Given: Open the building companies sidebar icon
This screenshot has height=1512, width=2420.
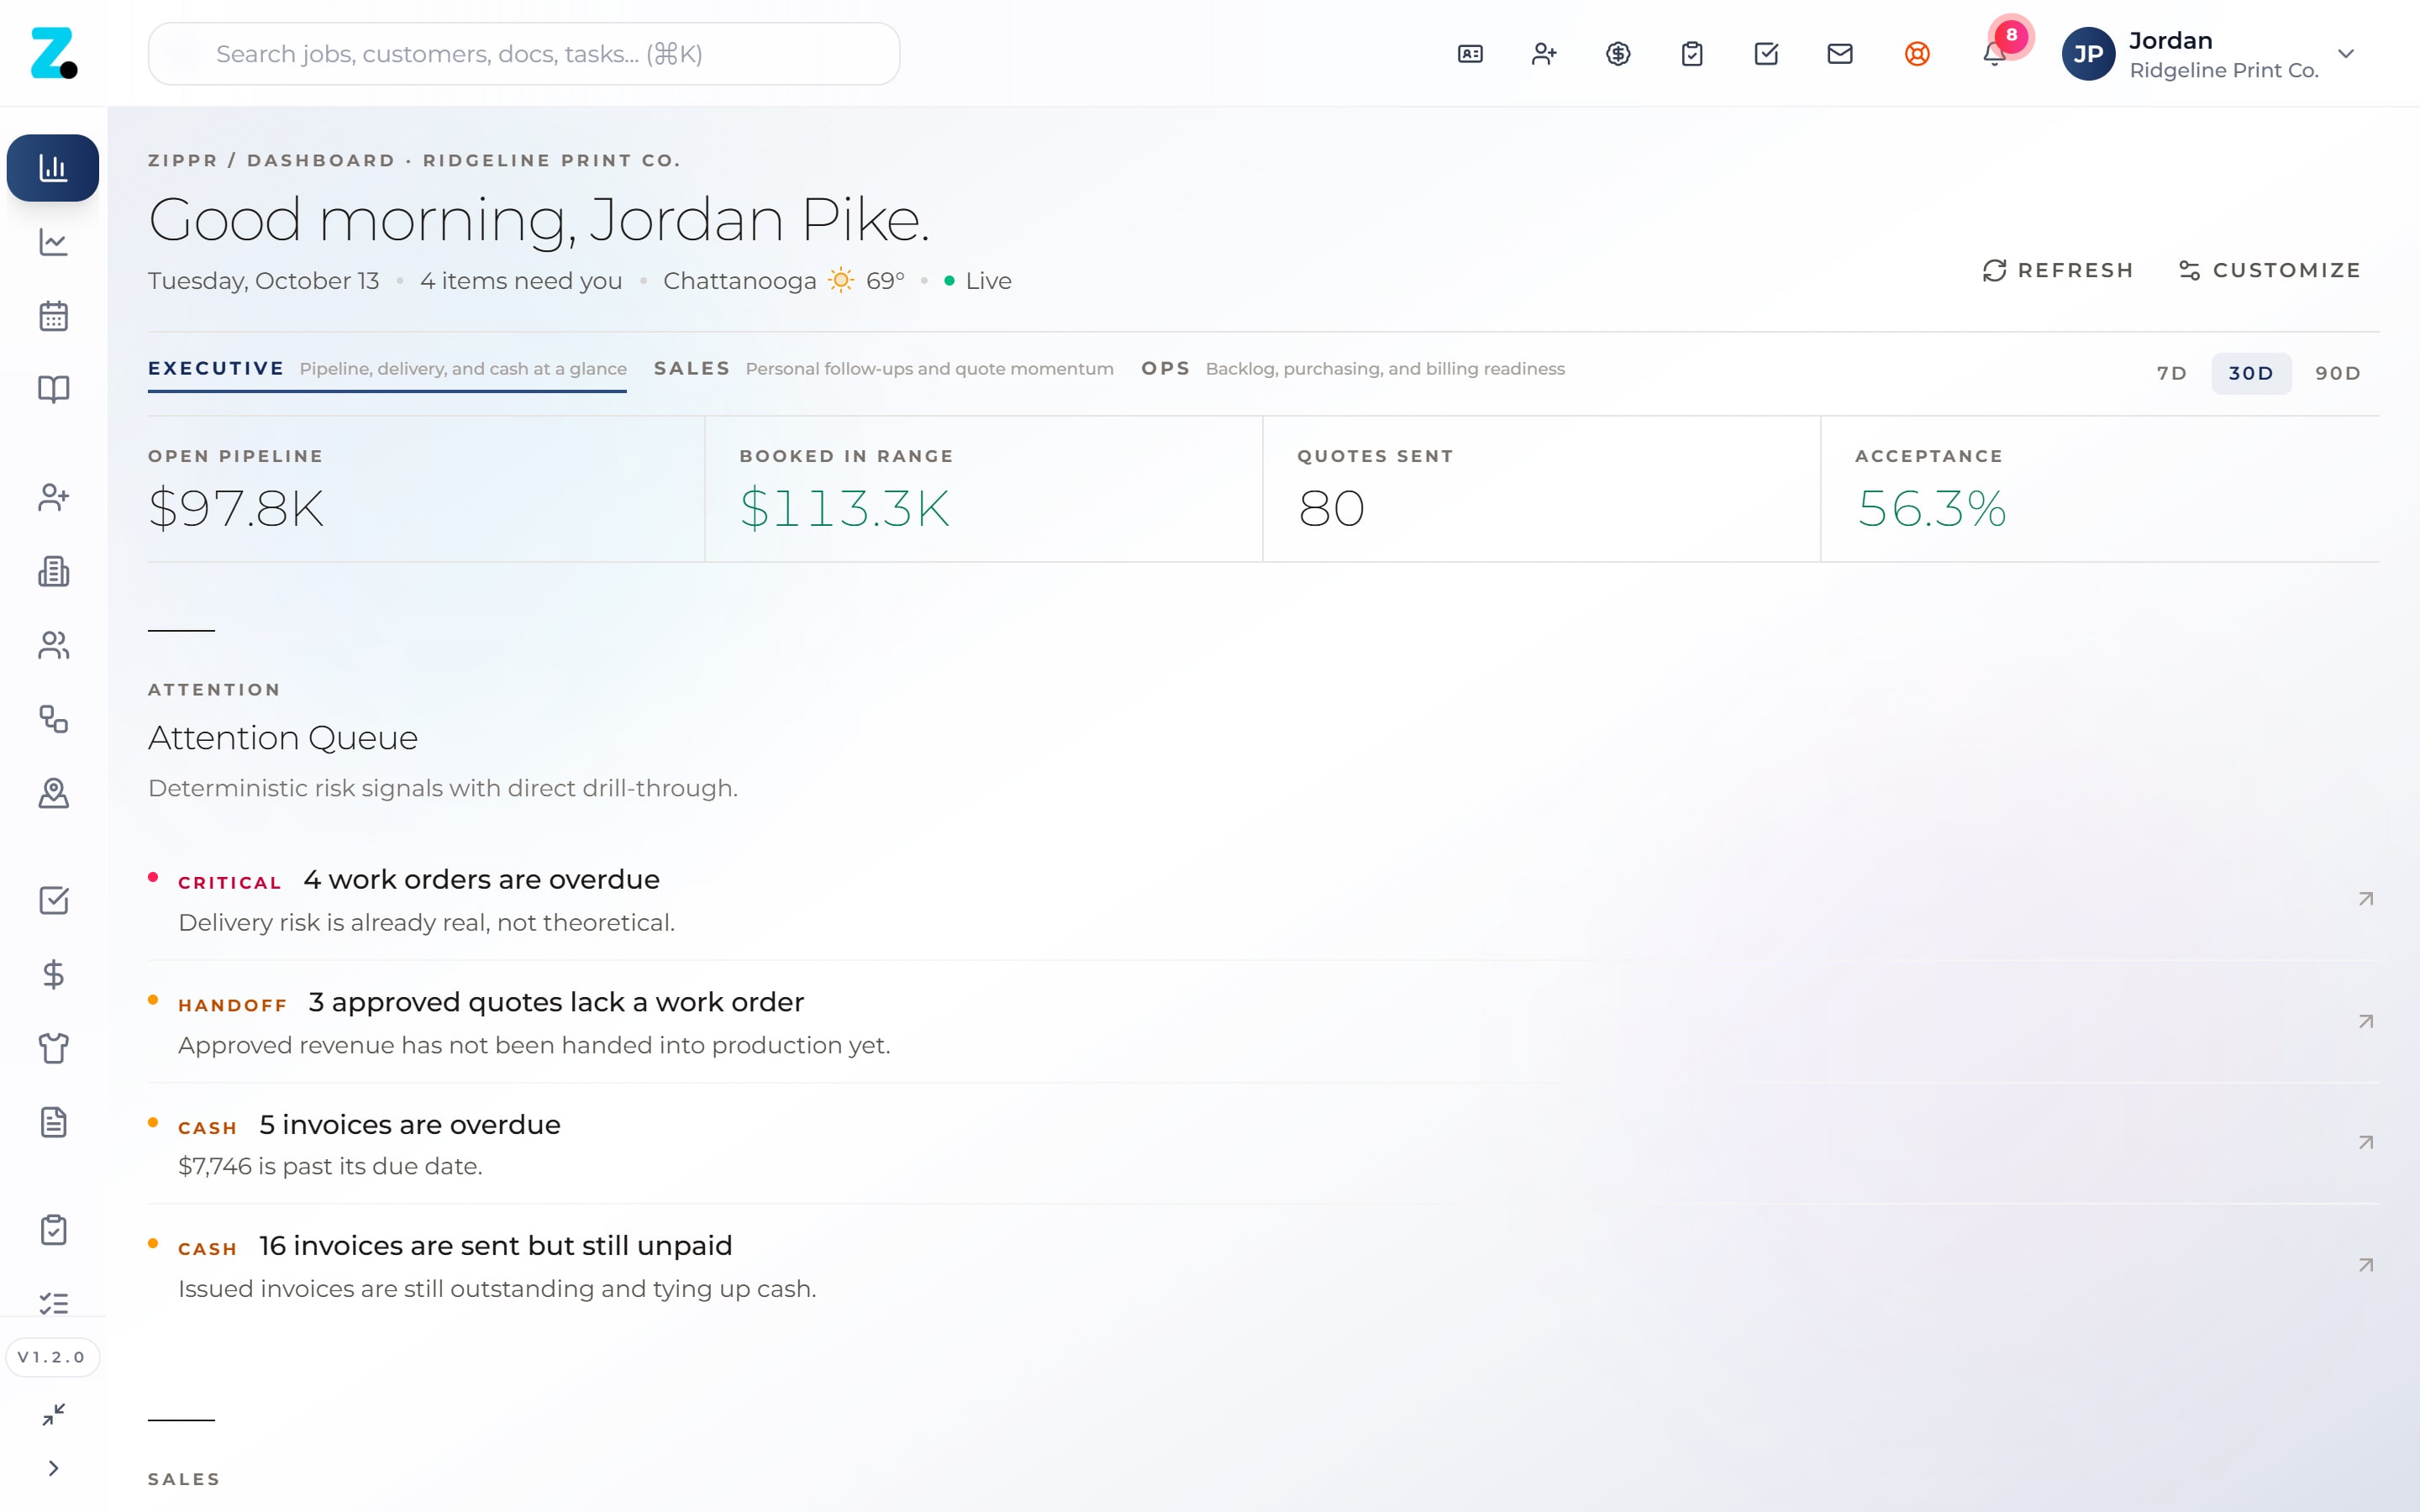Looking at the screenshot, I should tap(53, 571).
